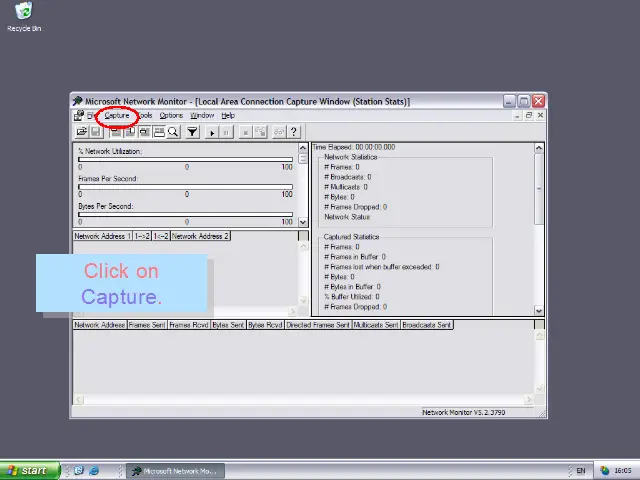Open the capture filter funnel icon
Screen dimensions: 640x480
click(x=192, y=132)
